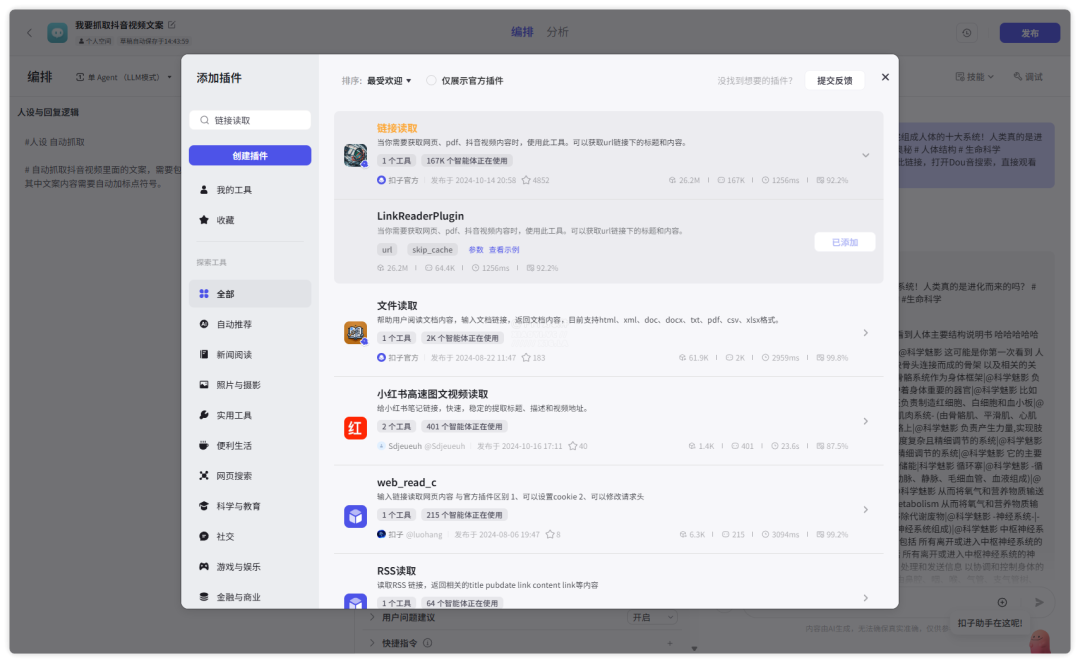The width and height of the screenshot is (1080, 663).
Task: Enable 仅展示官方插件 radio option
Action: pos(431,81)
